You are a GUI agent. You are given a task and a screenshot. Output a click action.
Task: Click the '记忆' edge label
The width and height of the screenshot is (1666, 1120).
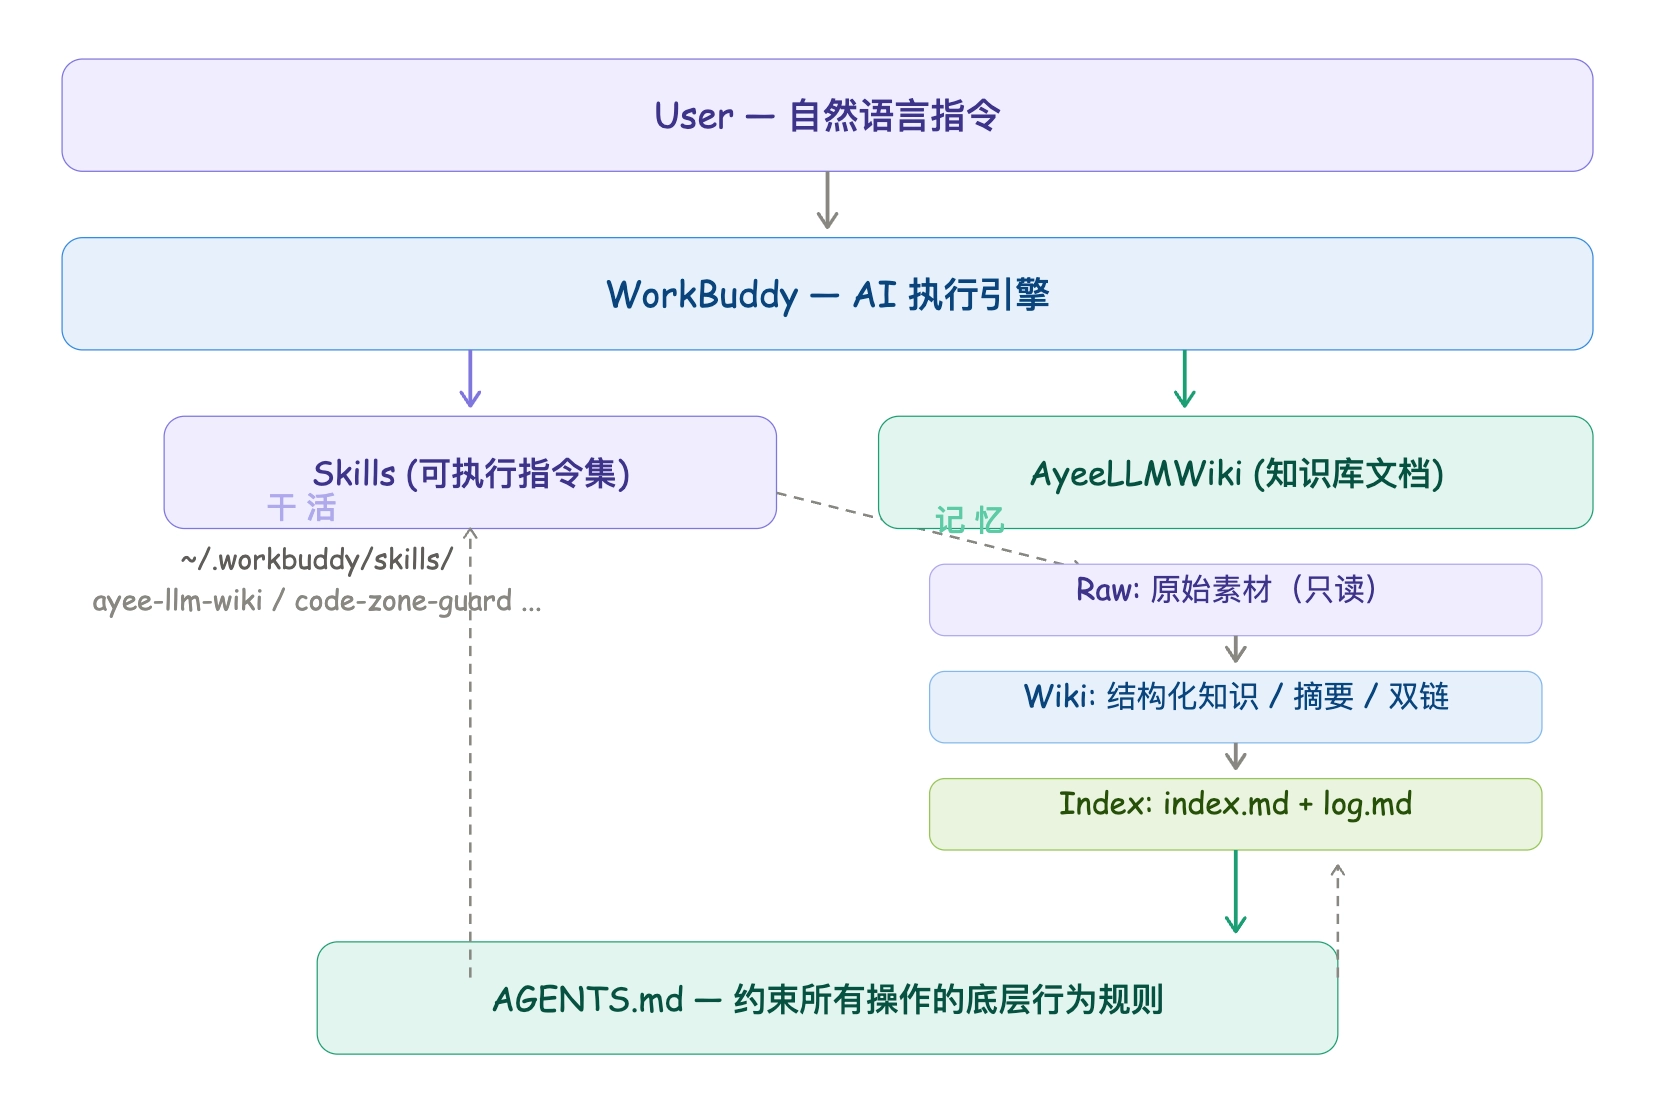pyautogui.click(x=969, y=520)
